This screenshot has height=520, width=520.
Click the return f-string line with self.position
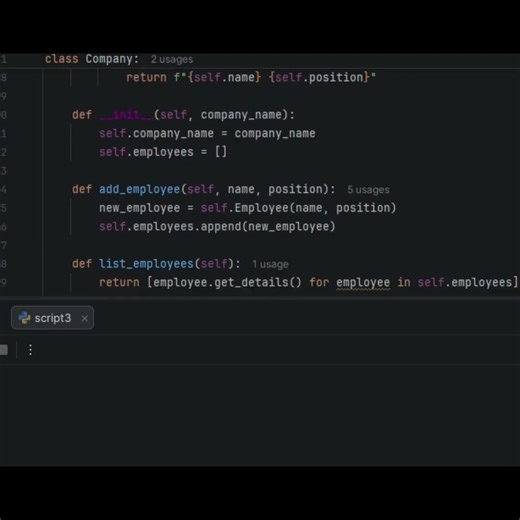click(251, 78)
